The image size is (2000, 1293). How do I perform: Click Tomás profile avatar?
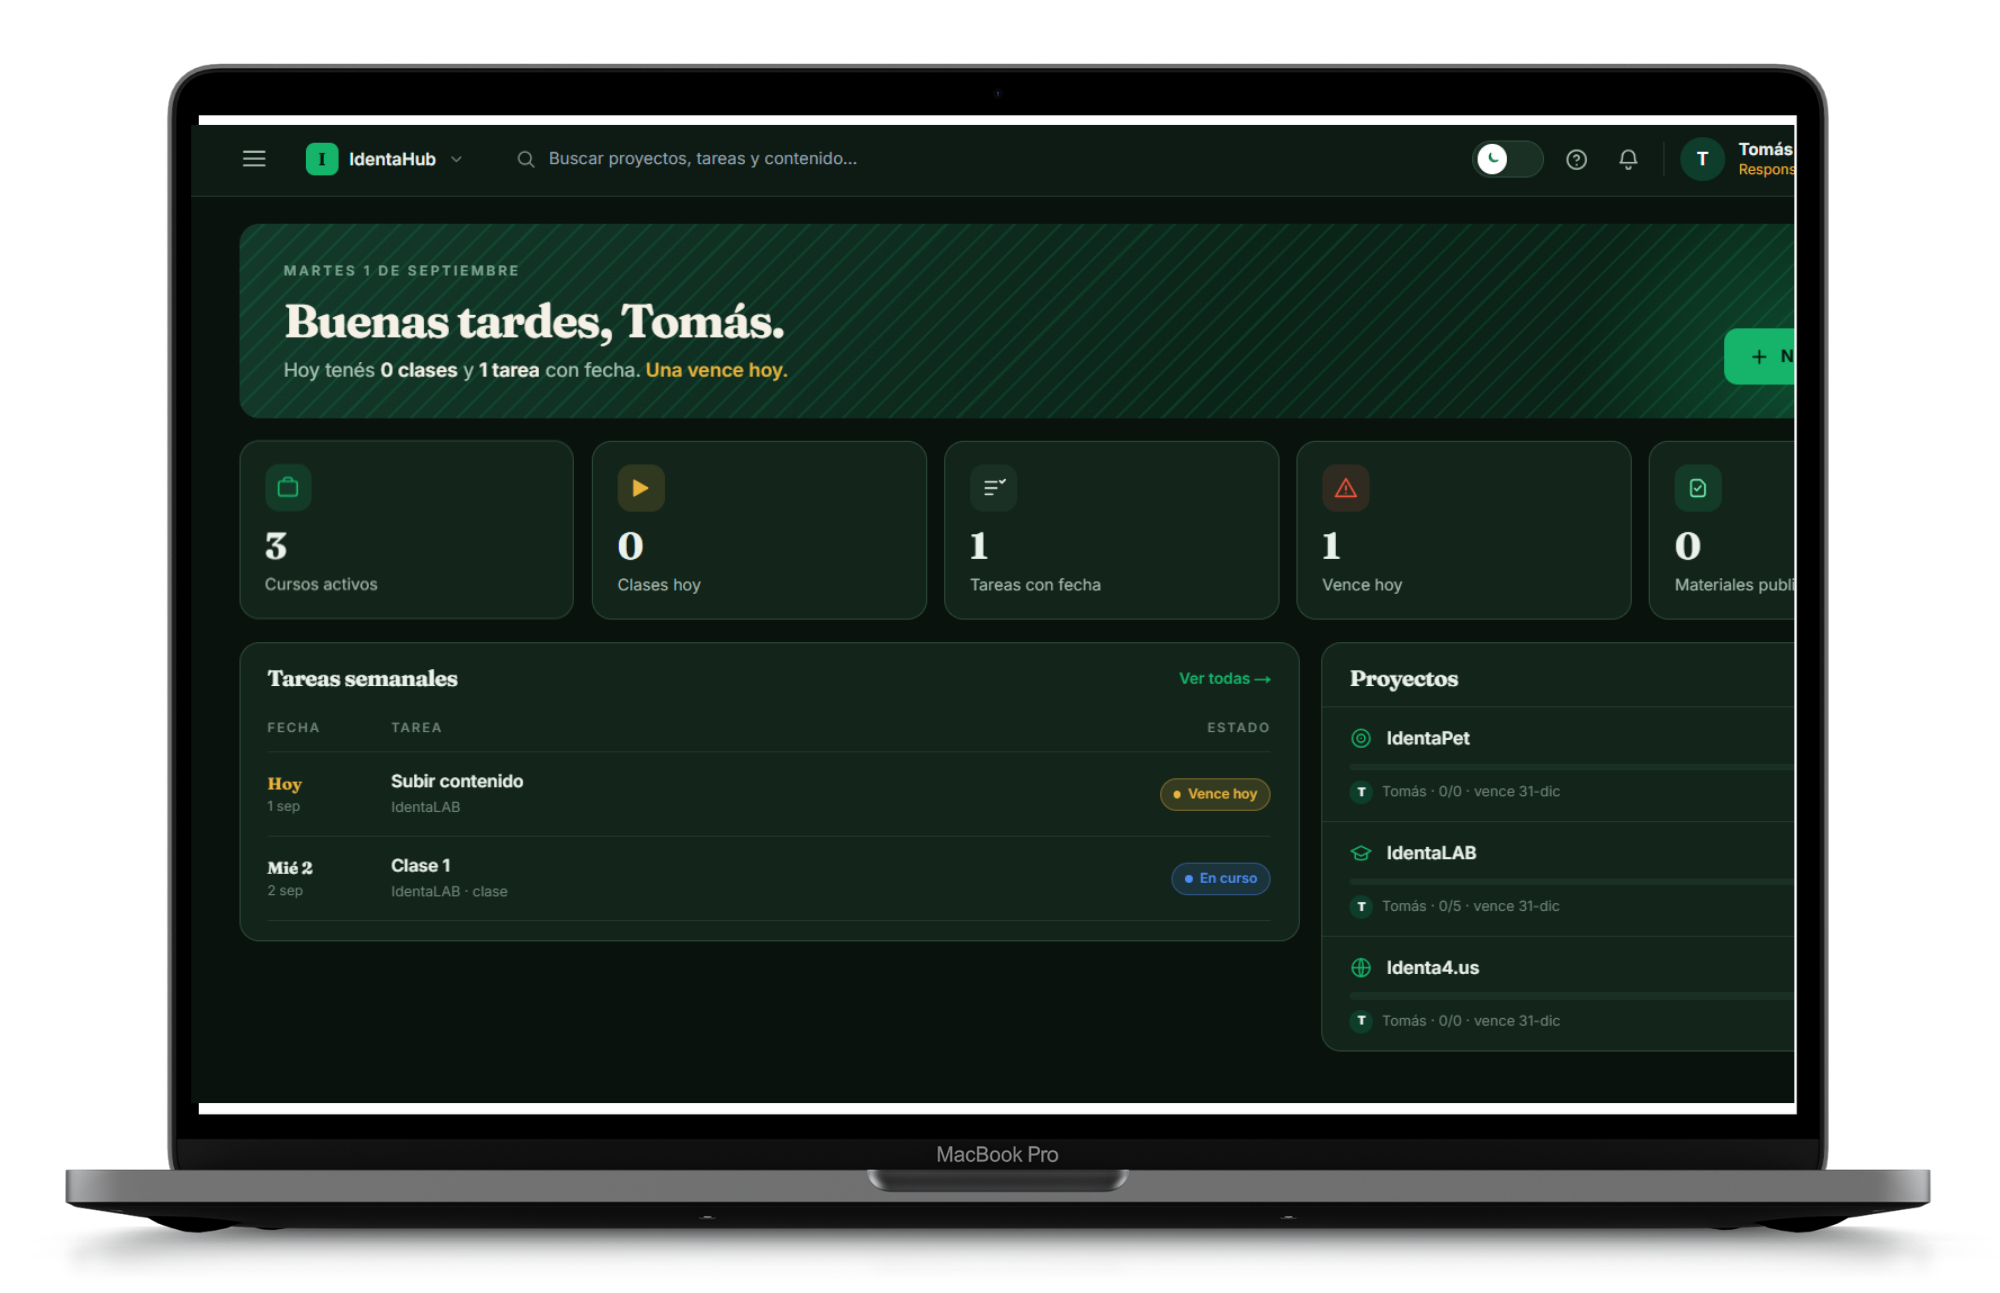(x=1702, y=159)
